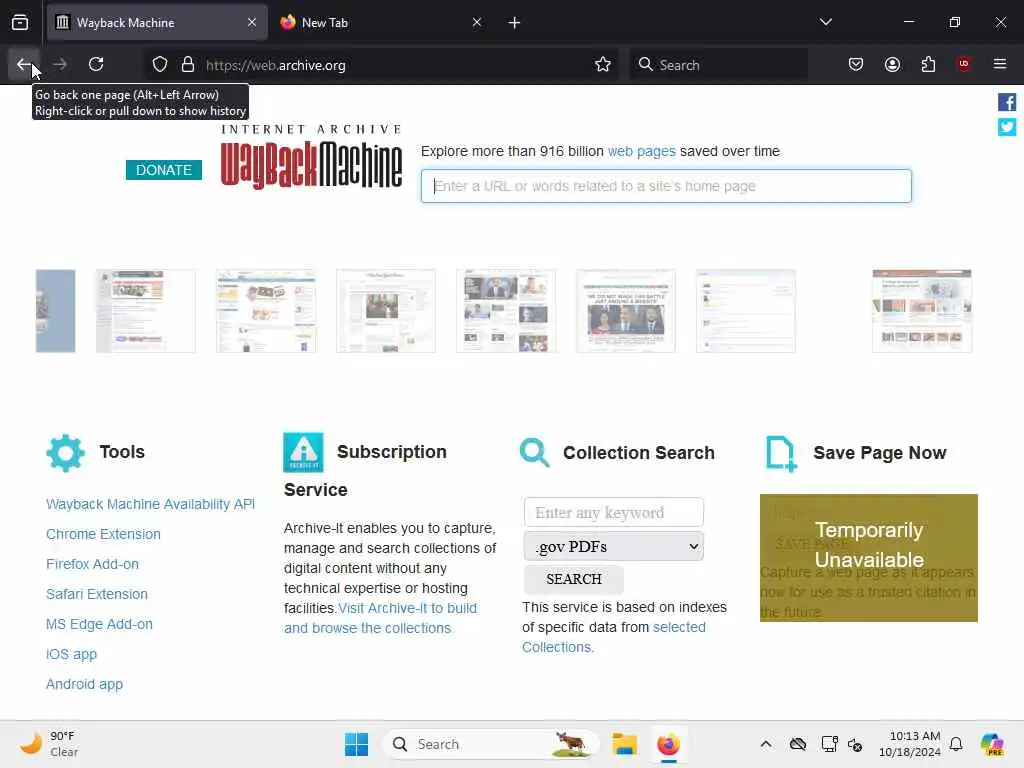Visit Archive-It to build collections link
This screenshot has height=768, width=1024.
coord(381,618)
